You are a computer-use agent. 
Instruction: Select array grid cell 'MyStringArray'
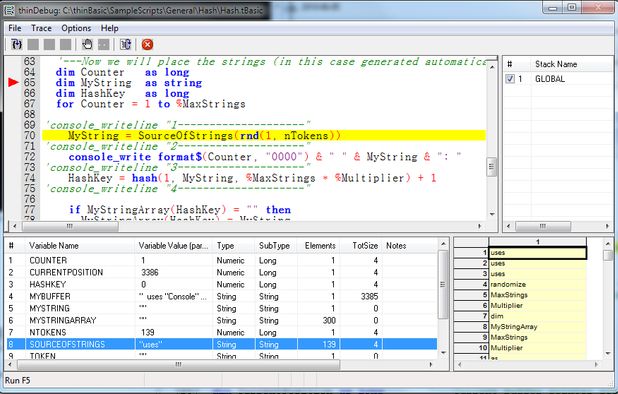[538, 327]
